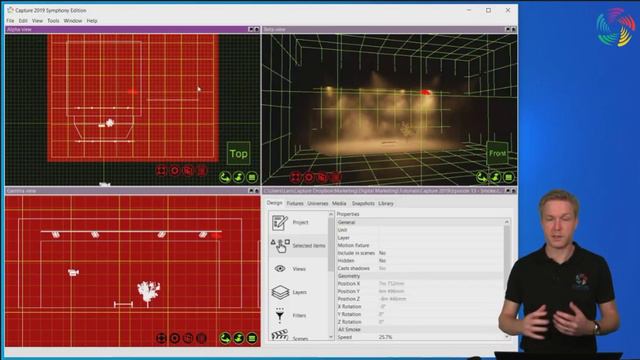Switch to the Library tab
640x360 pixels.
(386, 203)
